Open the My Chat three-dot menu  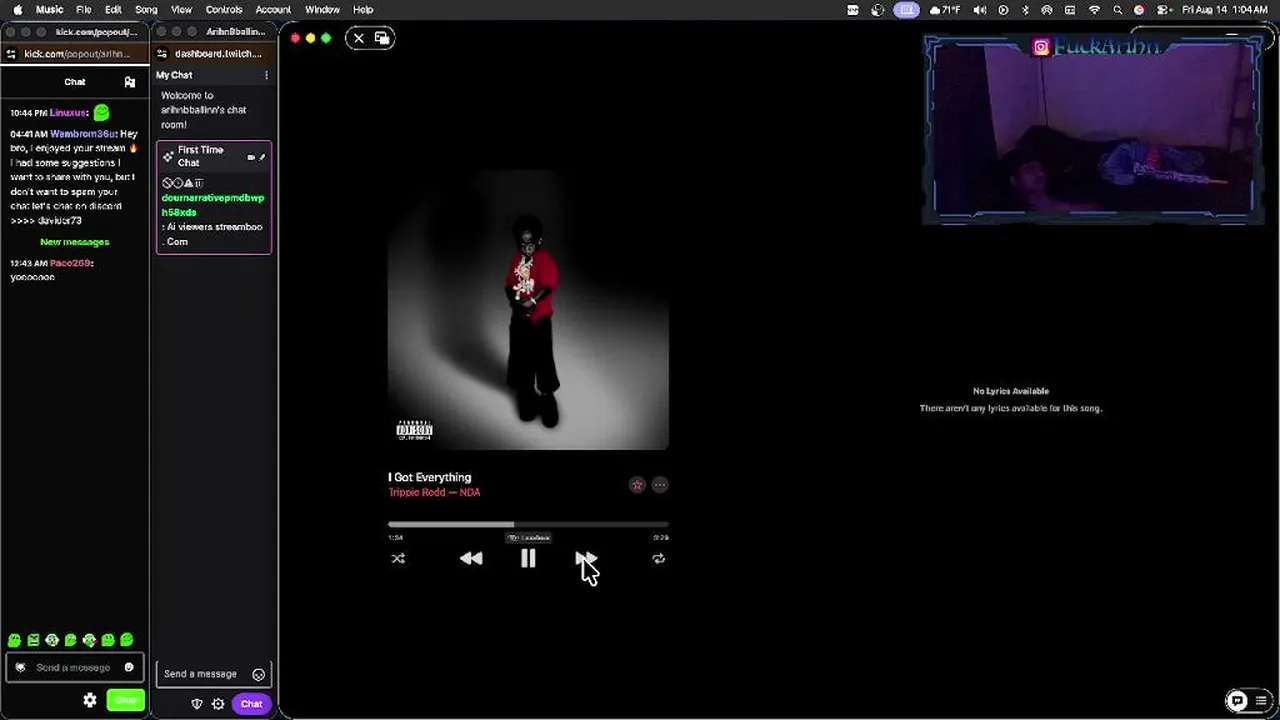click(266, 75)
